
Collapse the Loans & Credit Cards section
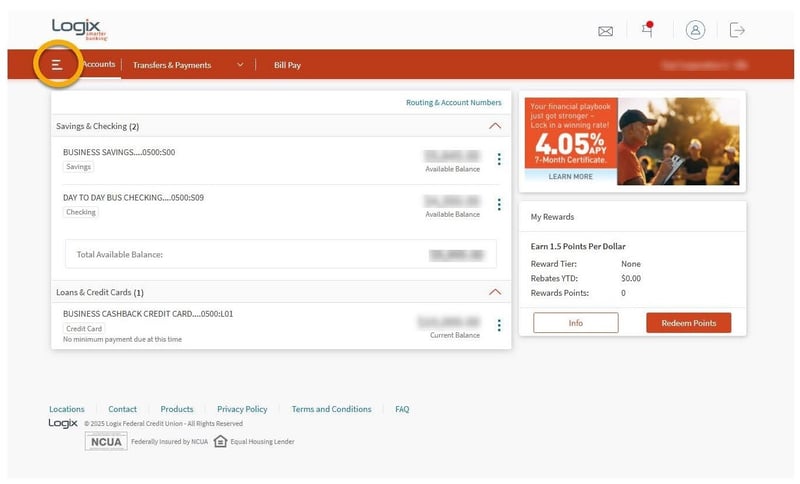494,292
